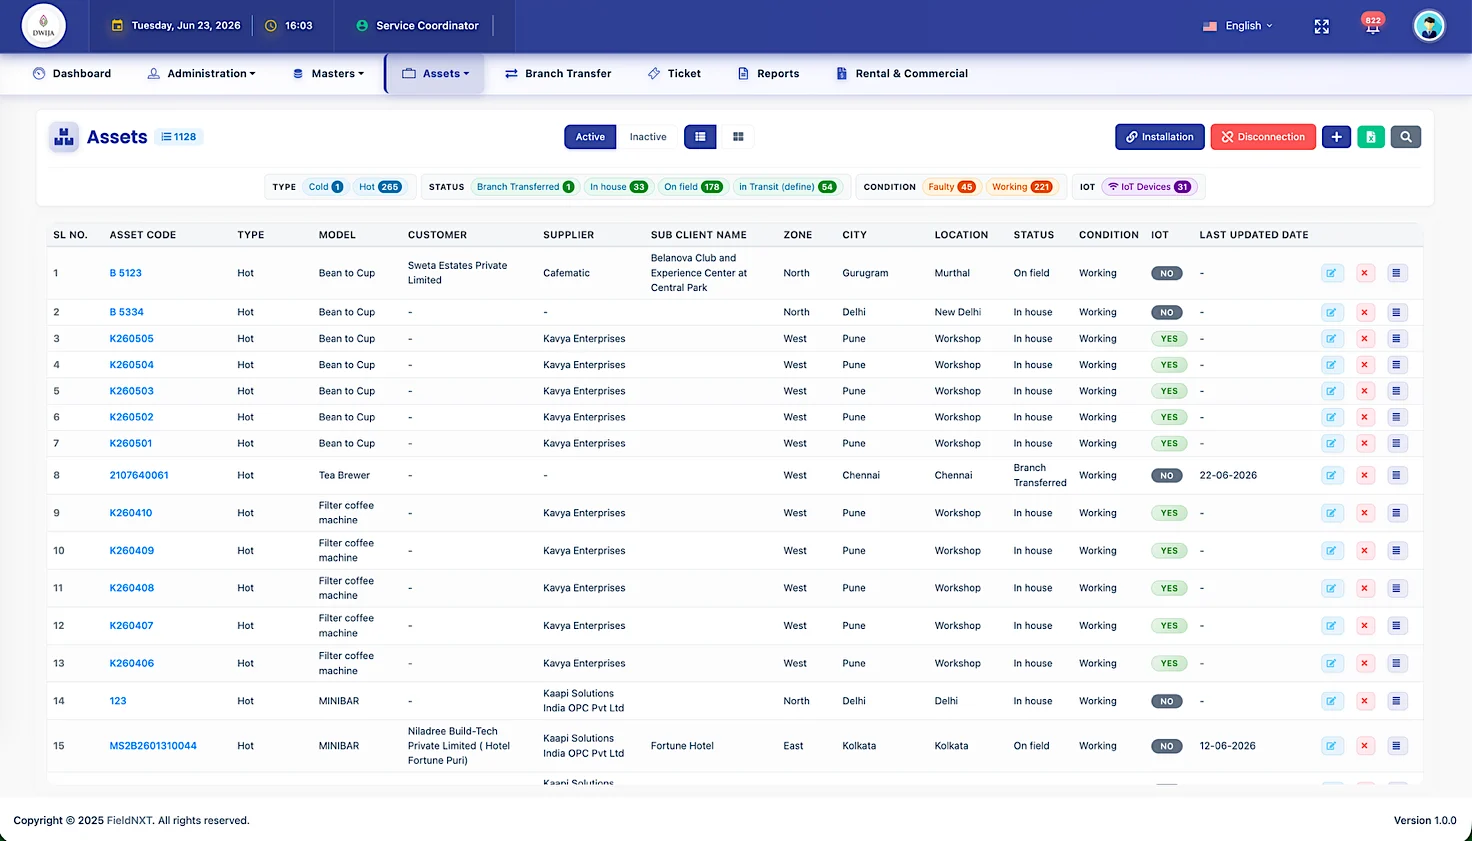
Task: Open asset code B 5123 link
Action: [125, 273]
